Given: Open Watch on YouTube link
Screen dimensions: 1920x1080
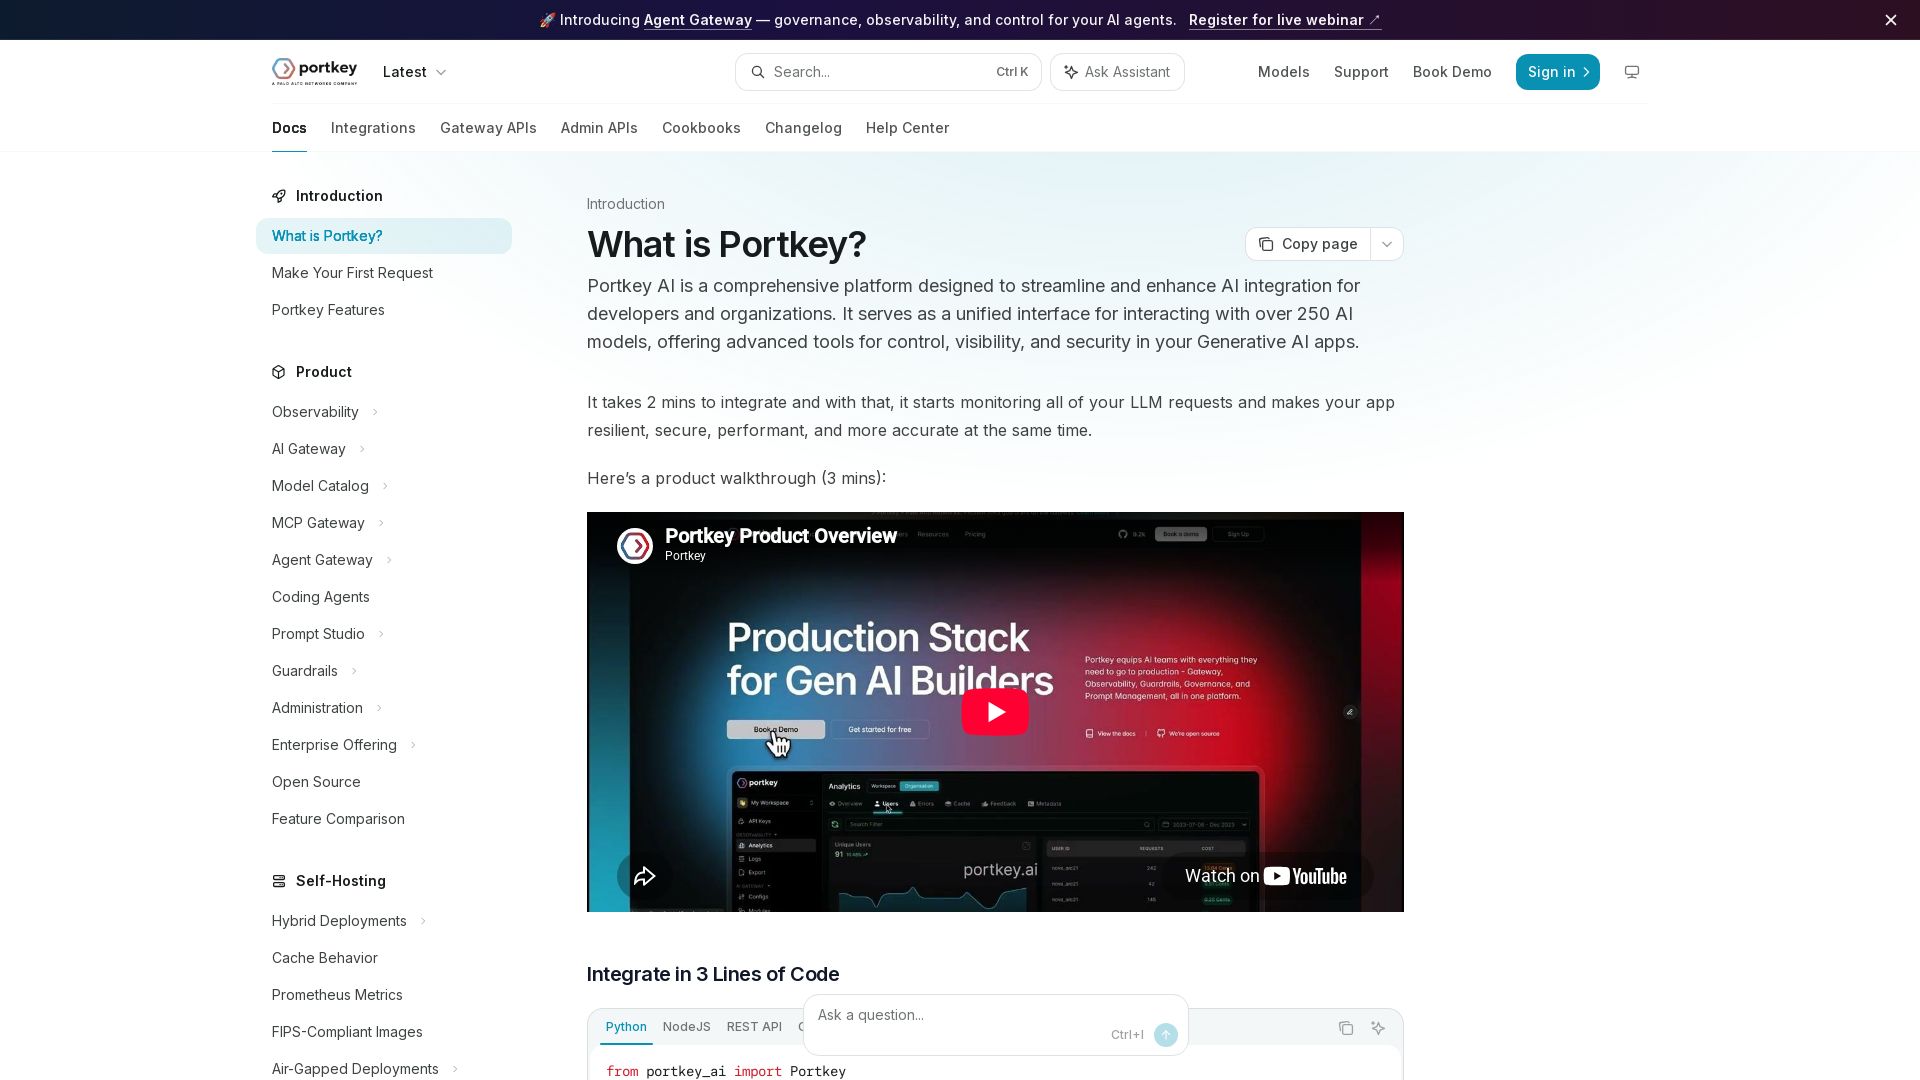Looking at the screenshot, I should pos(1265,876).
